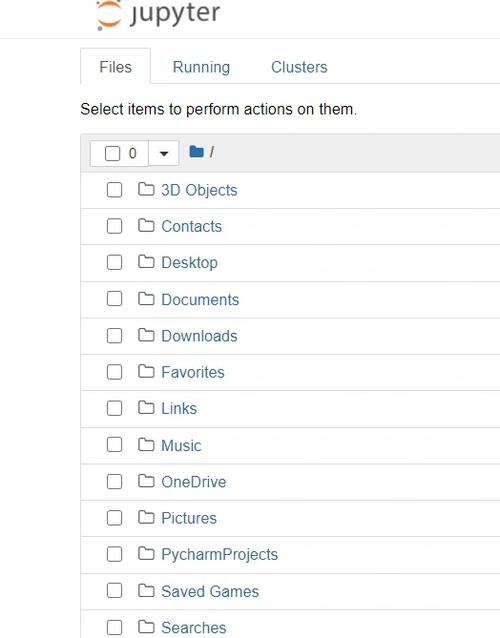This screenshot has width=500, height=638.
Task: Tick the Downloads folder checkbox
Action: [x=114, y=336]
